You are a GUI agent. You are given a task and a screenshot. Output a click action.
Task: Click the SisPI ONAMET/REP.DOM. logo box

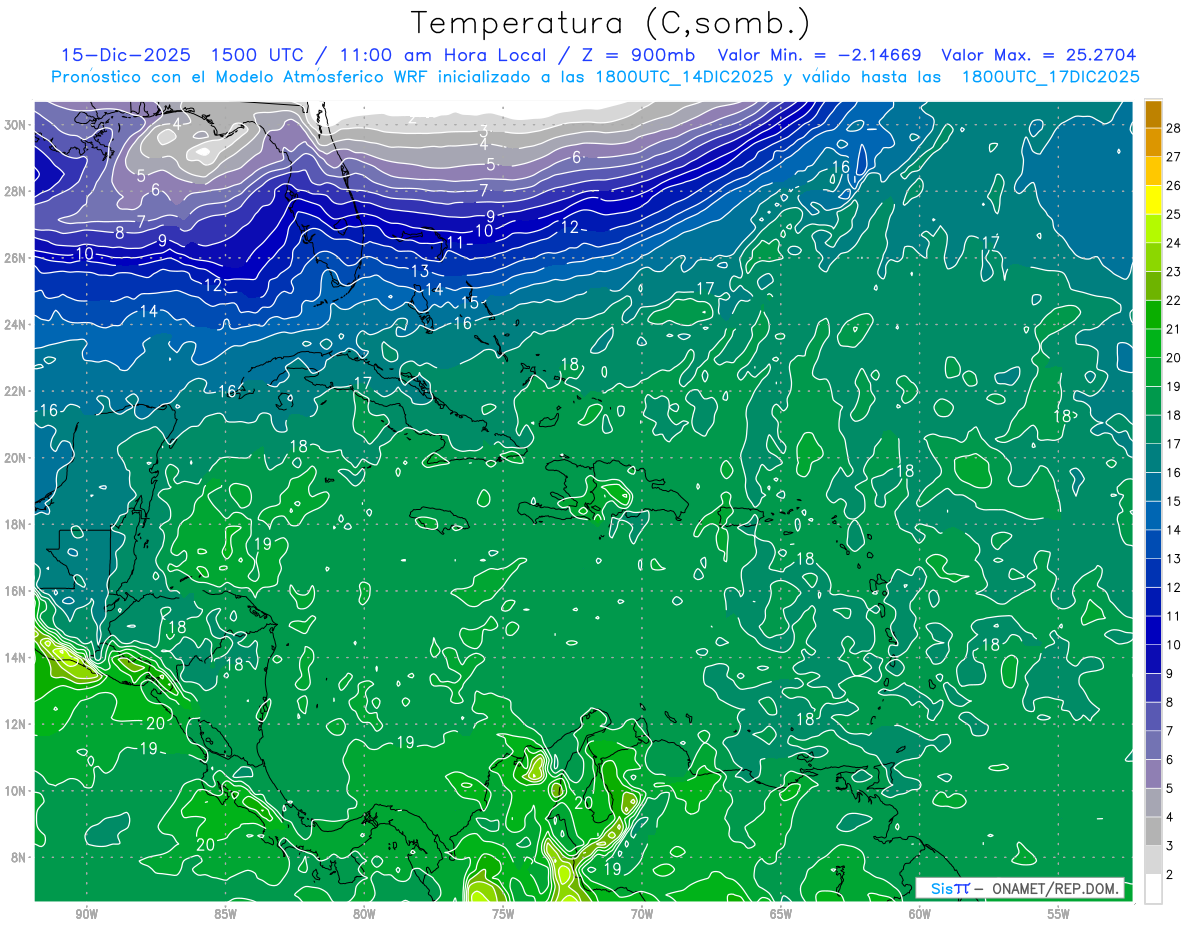(1020, 888)
